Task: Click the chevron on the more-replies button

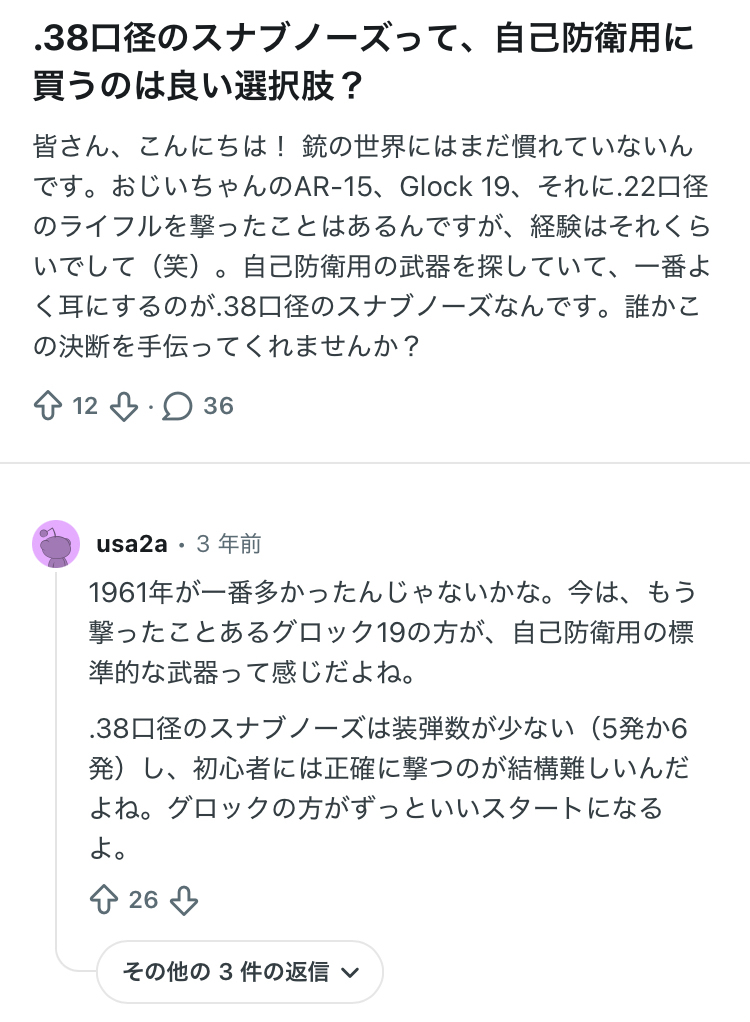Action: tap(350, 971)
